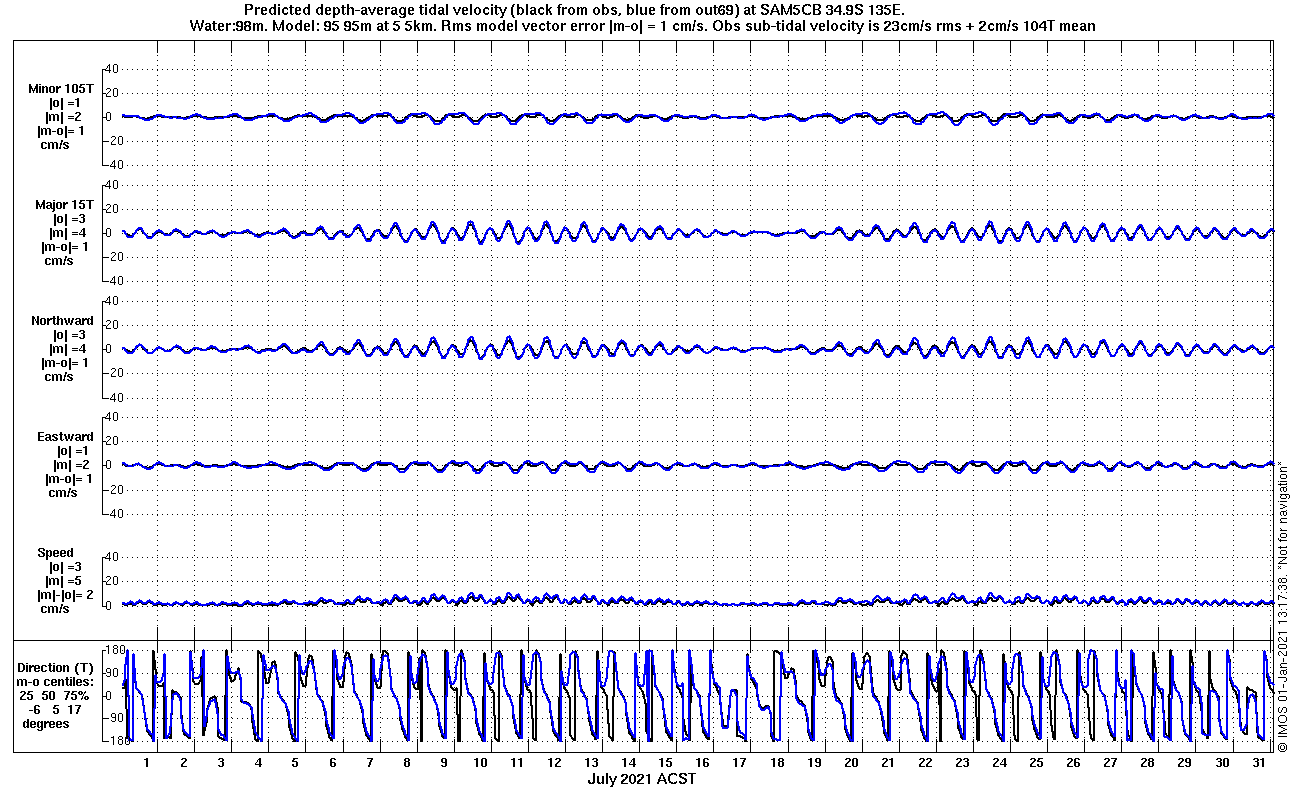
Task: Click day '4' on the x-axis
Action: coord(258,763)
